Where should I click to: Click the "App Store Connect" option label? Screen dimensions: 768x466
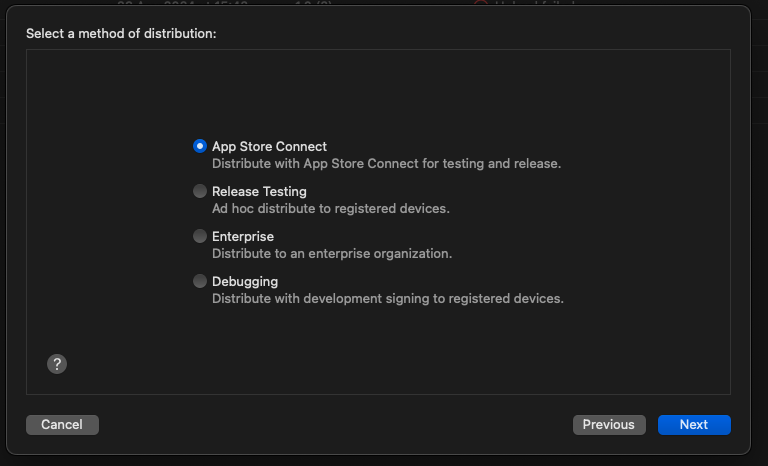pyautogui.click(x=269, y=146)
